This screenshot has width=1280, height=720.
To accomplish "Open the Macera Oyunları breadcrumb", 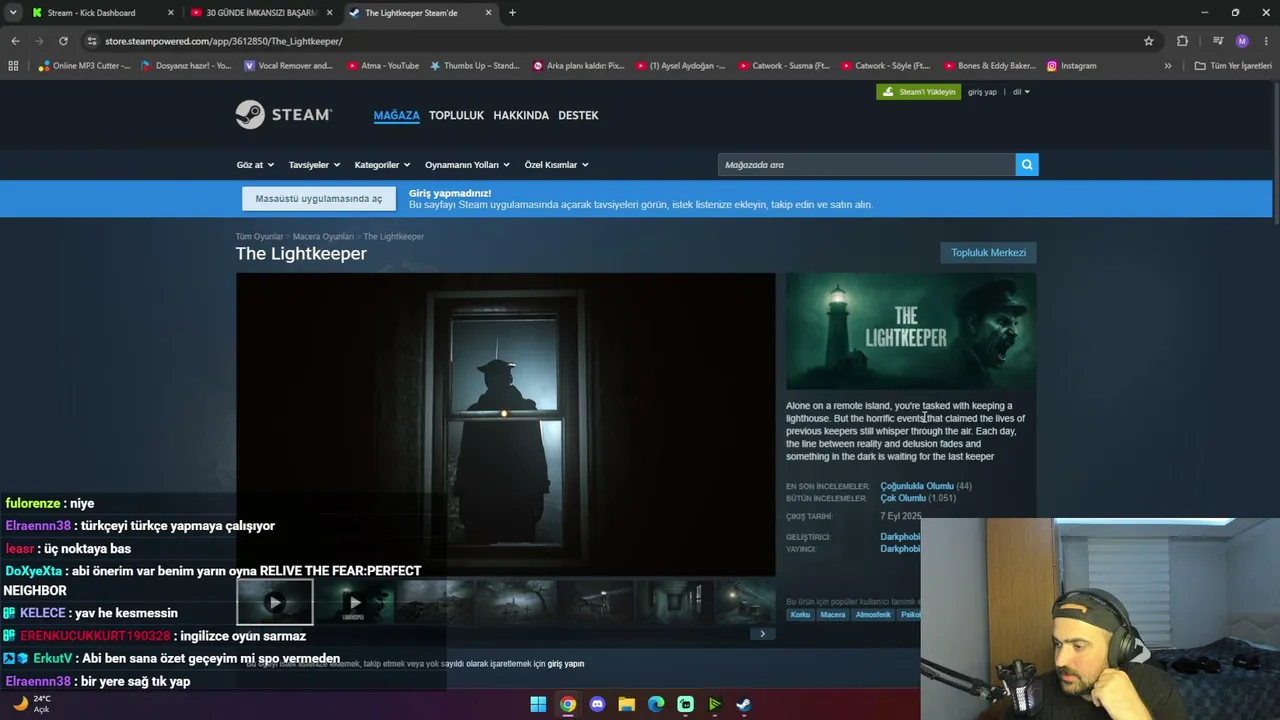I will pyautogui.click(x=323, y=237).
